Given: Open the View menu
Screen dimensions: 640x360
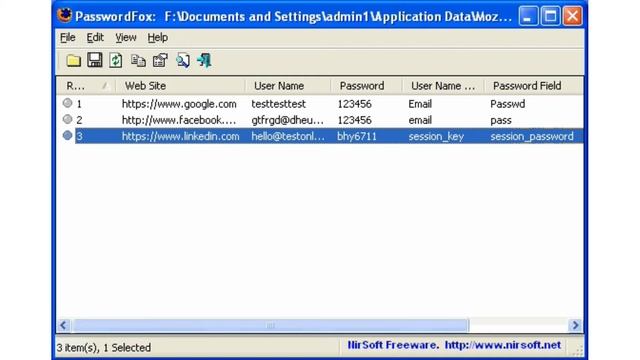Looking at the screenshot, I should [126, 38].
